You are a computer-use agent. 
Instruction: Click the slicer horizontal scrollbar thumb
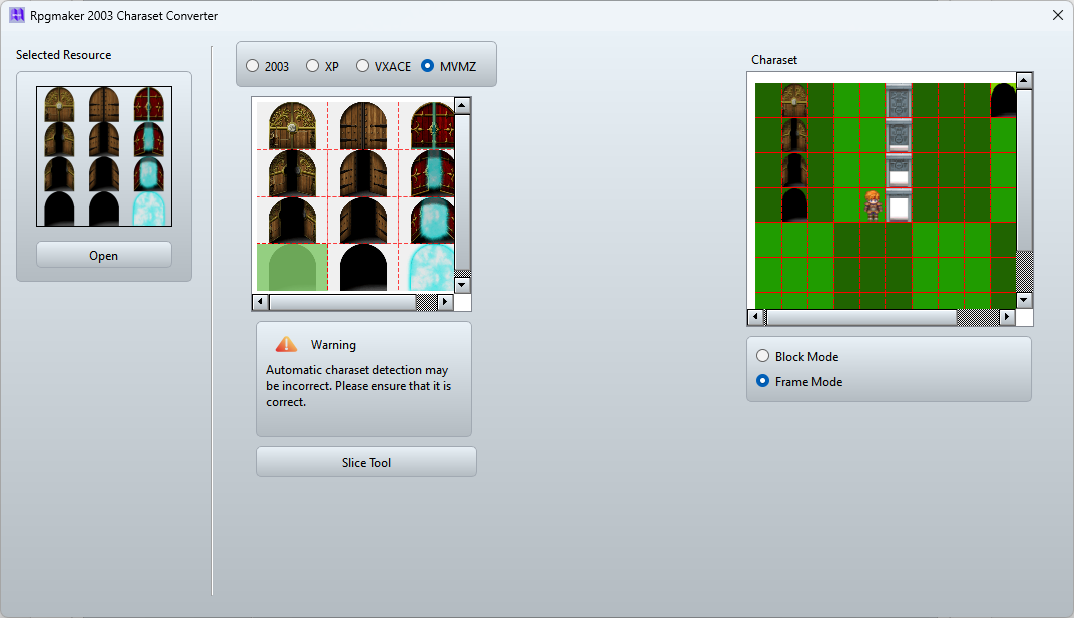point(342,301)
